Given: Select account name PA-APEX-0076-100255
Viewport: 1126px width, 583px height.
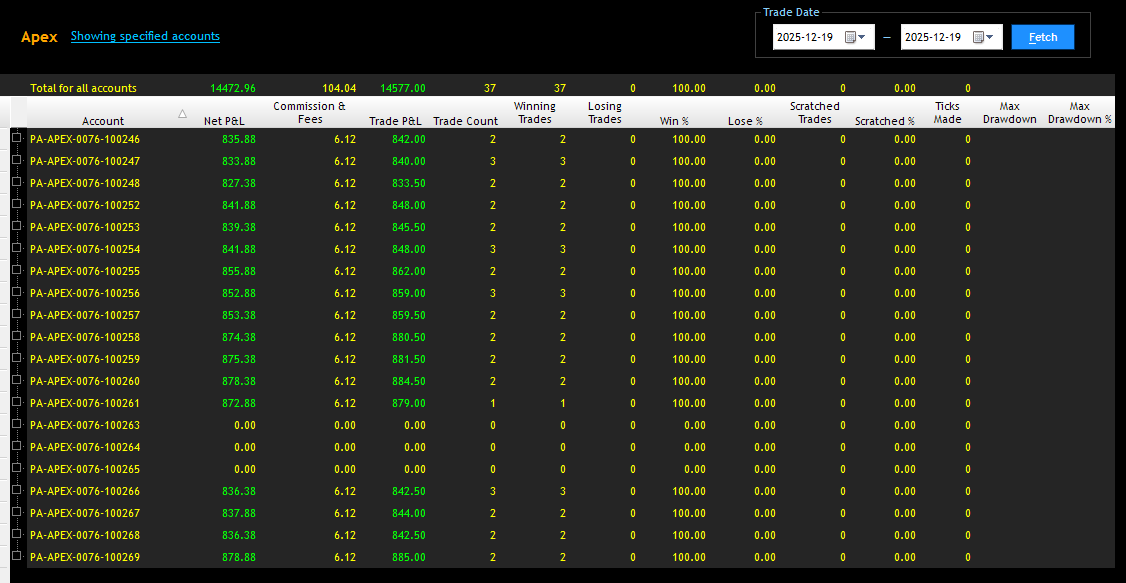Looking at the screenshot, I should coord(85,271).
